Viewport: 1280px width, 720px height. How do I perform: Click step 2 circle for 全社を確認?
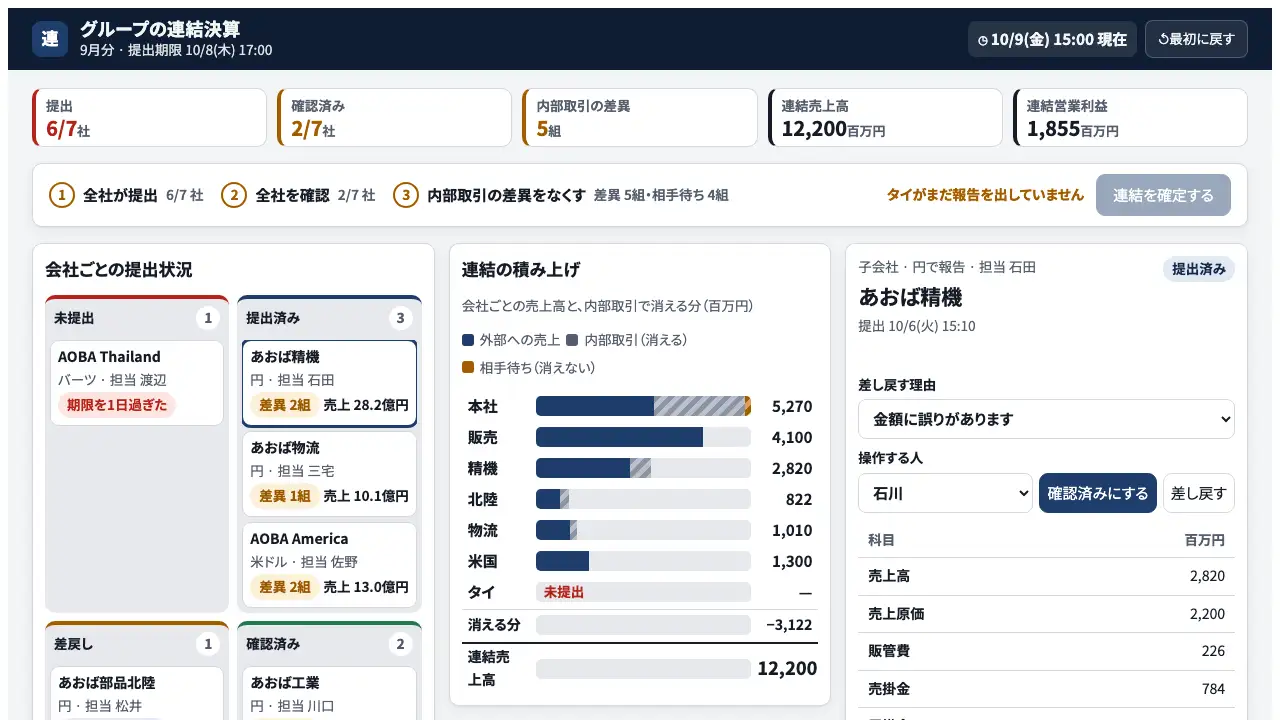tap(234, 195)
